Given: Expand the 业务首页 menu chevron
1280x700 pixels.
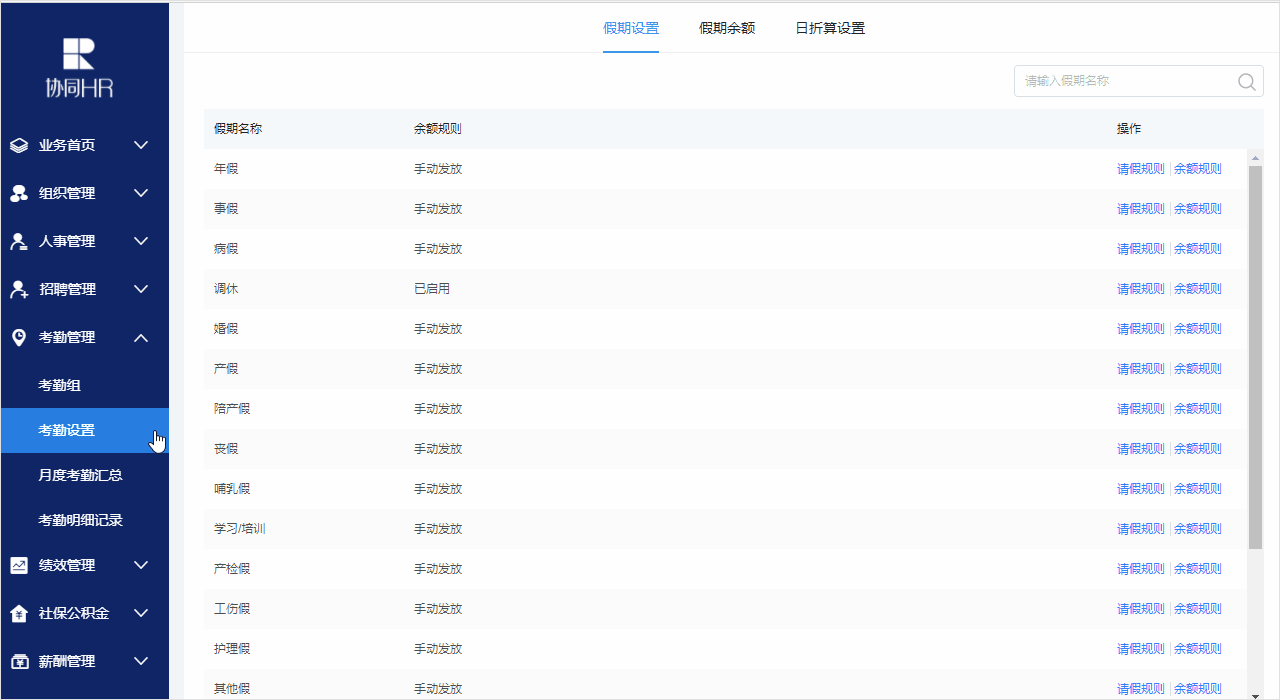Looking at the screenshot, I should click(141, 145).
